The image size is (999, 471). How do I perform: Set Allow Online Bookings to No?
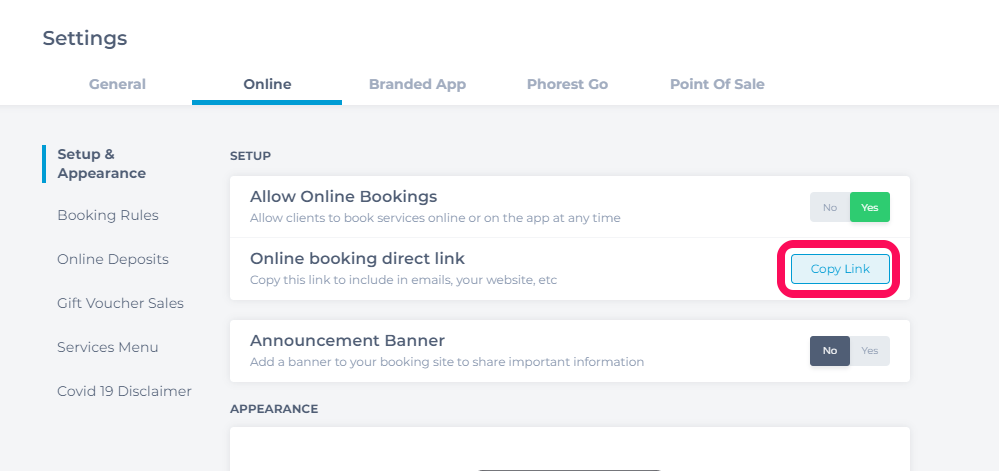tap(830, 207)
